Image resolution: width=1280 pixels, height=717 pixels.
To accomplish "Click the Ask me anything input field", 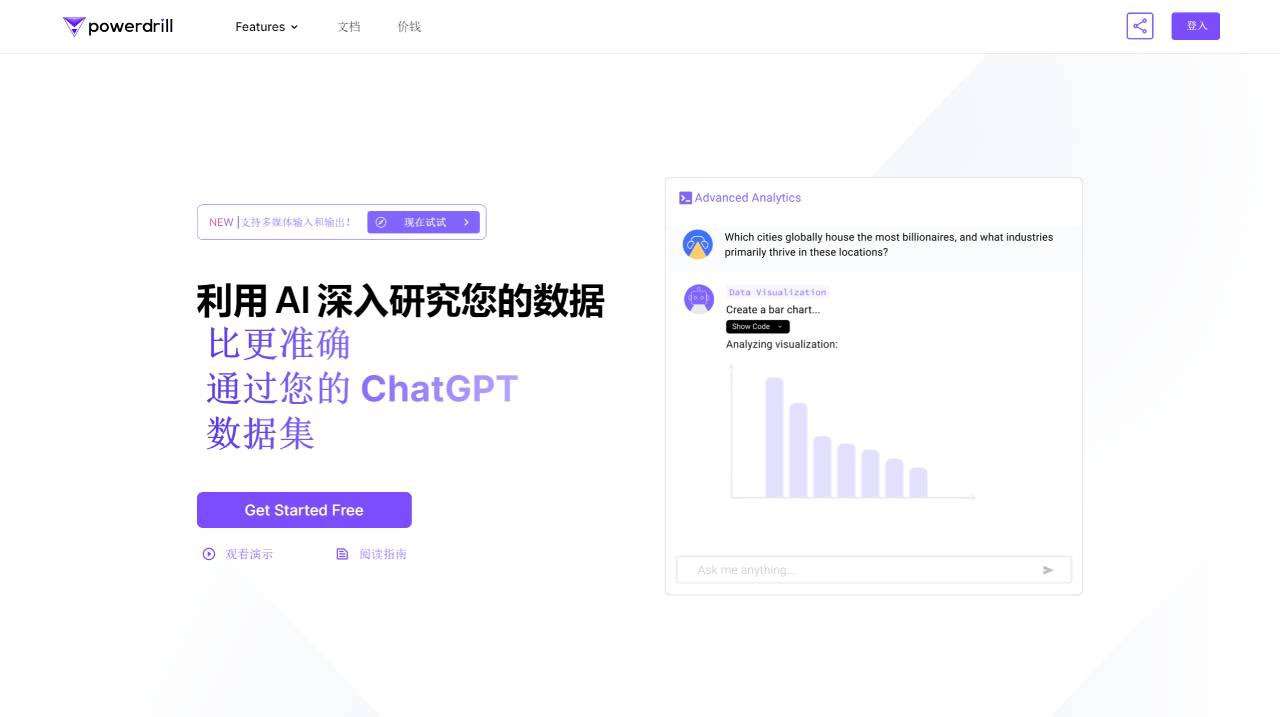I will (x=874, y=570).
